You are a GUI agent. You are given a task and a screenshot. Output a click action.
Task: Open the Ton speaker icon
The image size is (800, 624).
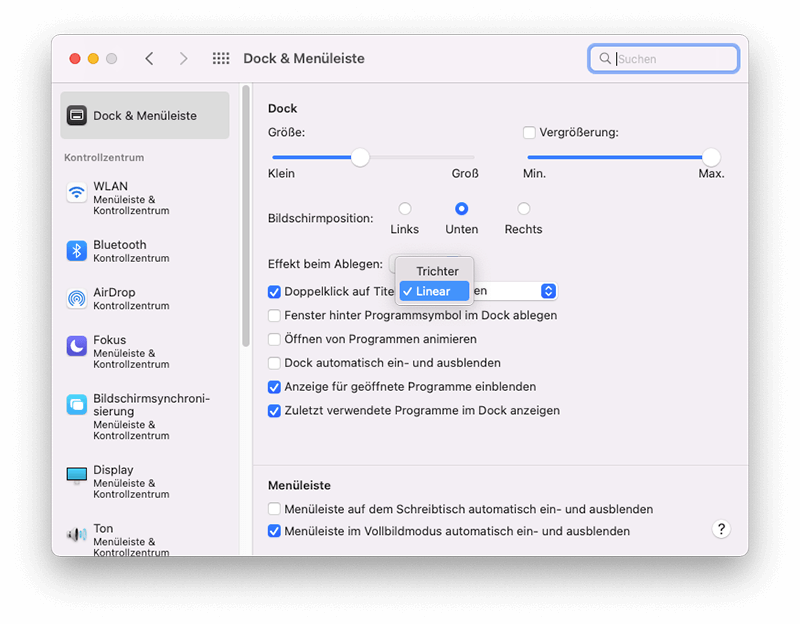coord(77,534)
